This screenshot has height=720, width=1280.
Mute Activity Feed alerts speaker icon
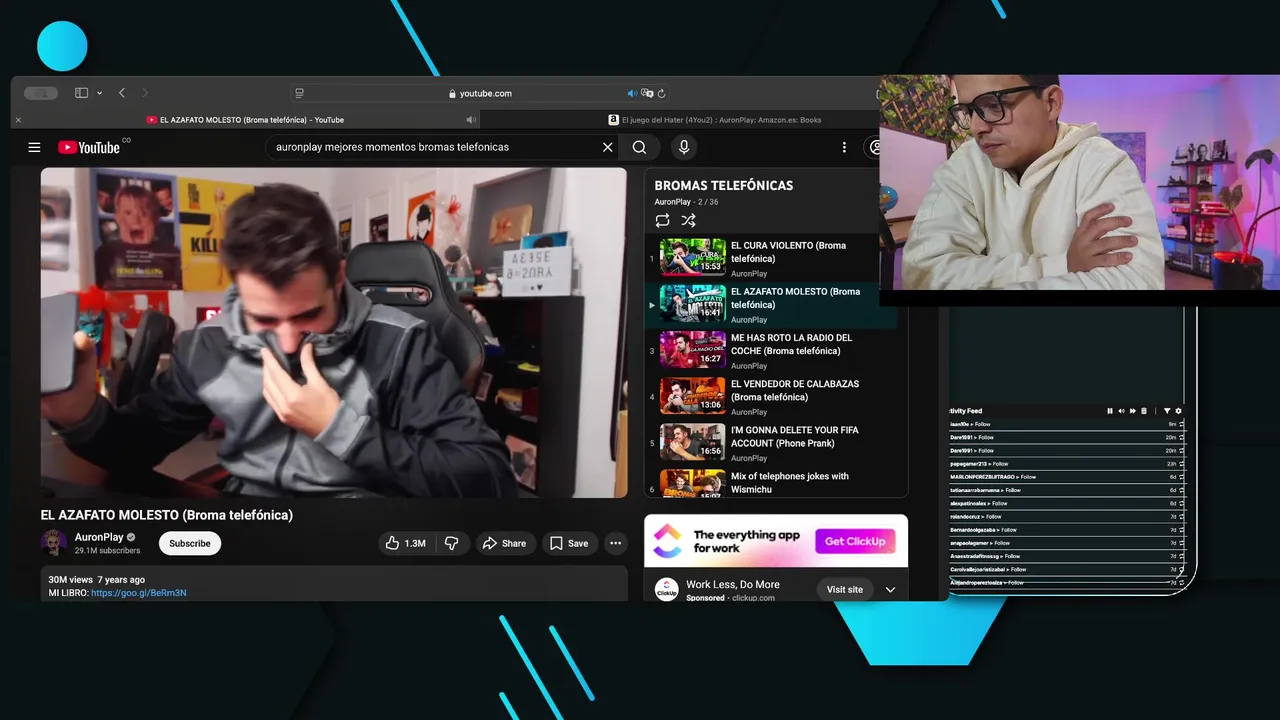pyautogui.click(x=1121, y=411)
